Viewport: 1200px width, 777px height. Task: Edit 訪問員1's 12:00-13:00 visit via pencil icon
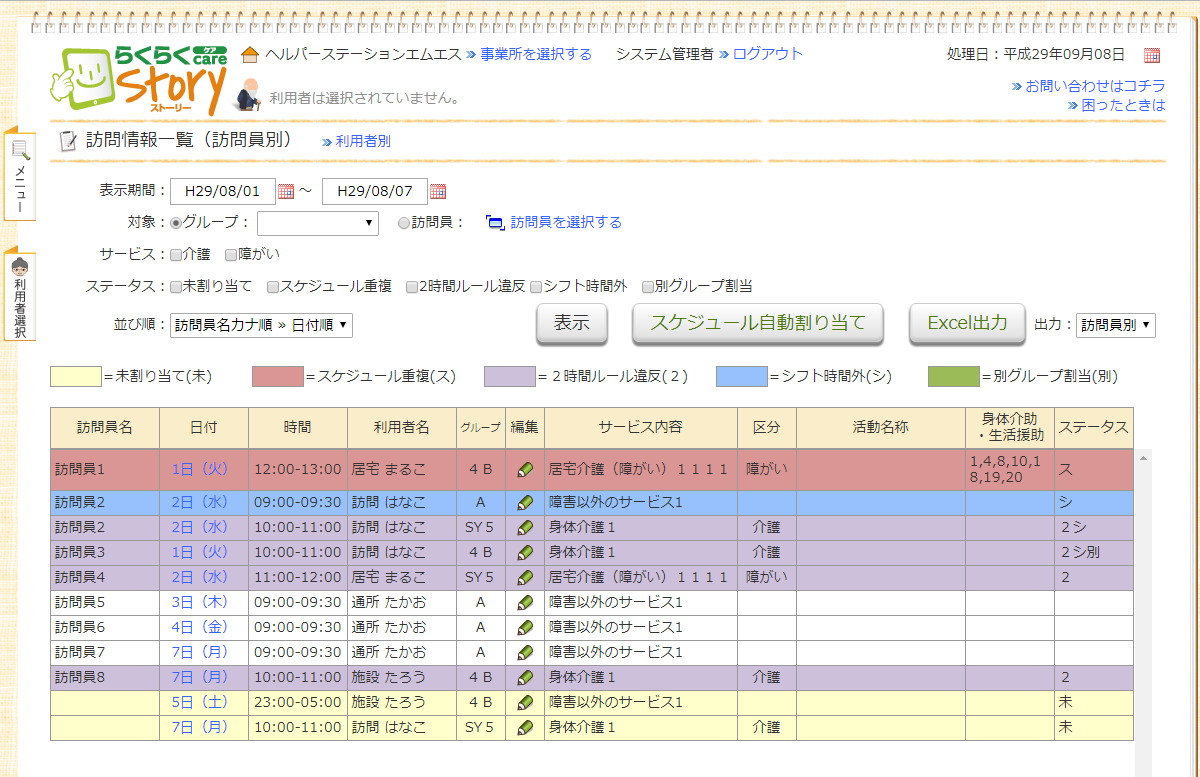click(525, 469)
